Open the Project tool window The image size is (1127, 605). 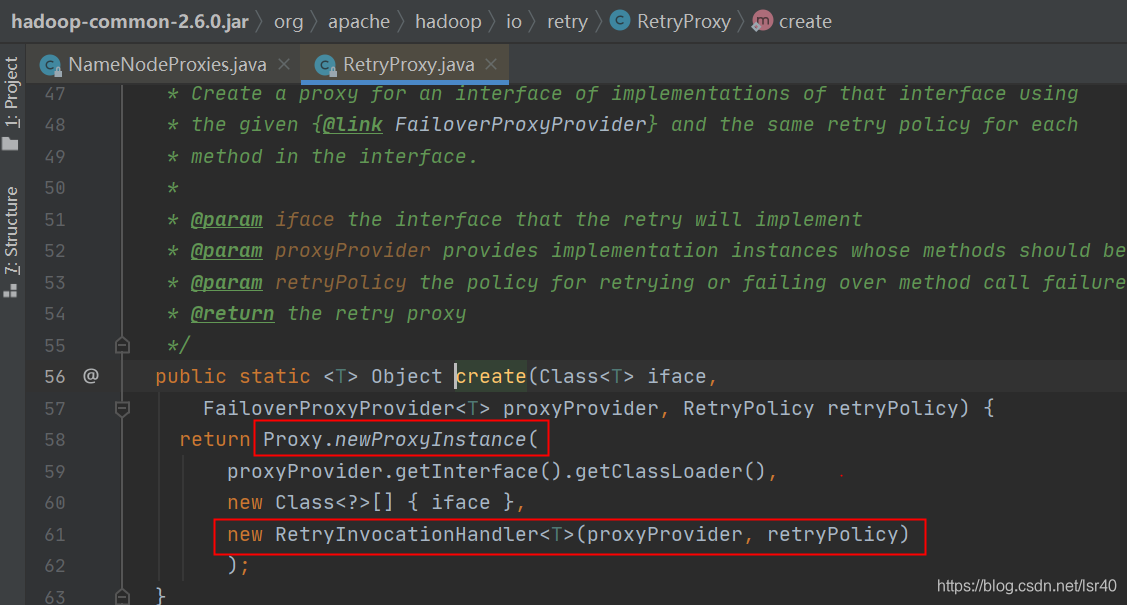click(11, 91)
